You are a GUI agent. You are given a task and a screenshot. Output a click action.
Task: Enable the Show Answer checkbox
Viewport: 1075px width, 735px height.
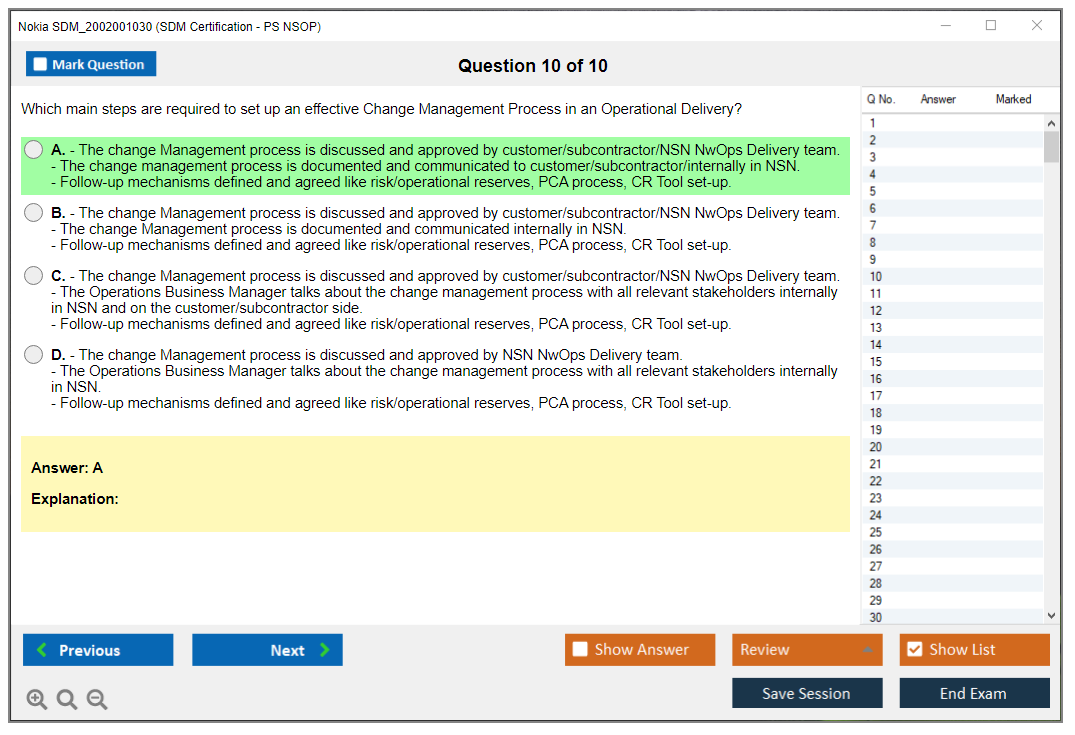(580, 650)
